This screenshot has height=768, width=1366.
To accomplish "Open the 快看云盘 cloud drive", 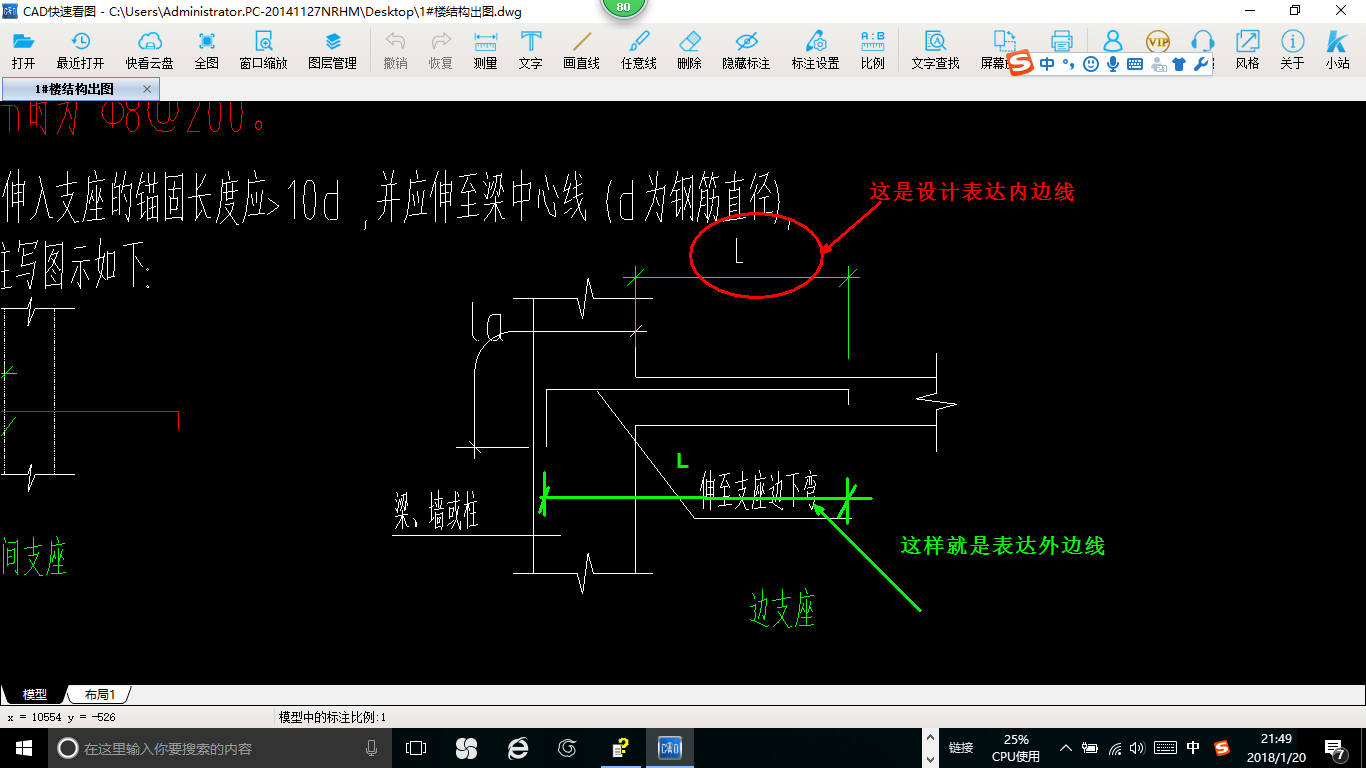I will pyautogui.click(x=149, y=50).
